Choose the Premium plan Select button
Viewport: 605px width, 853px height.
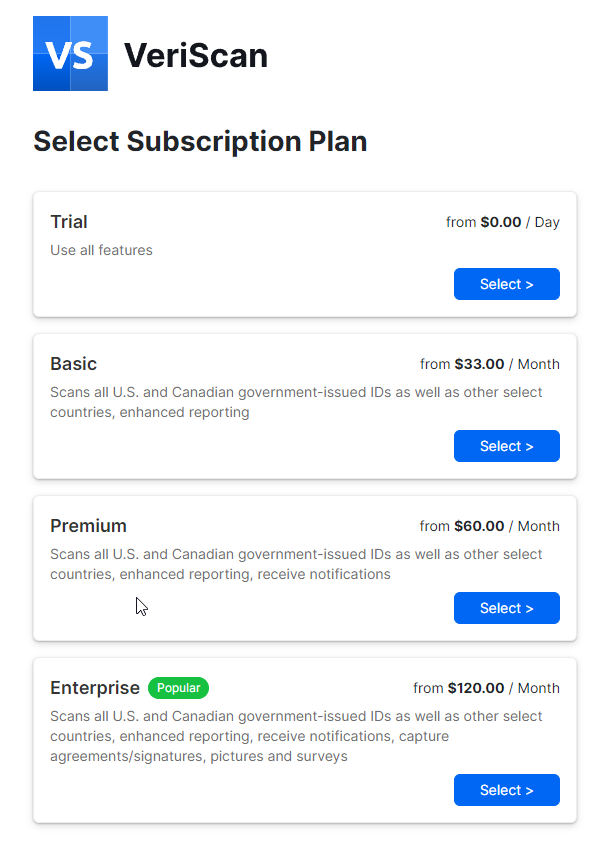506,608
